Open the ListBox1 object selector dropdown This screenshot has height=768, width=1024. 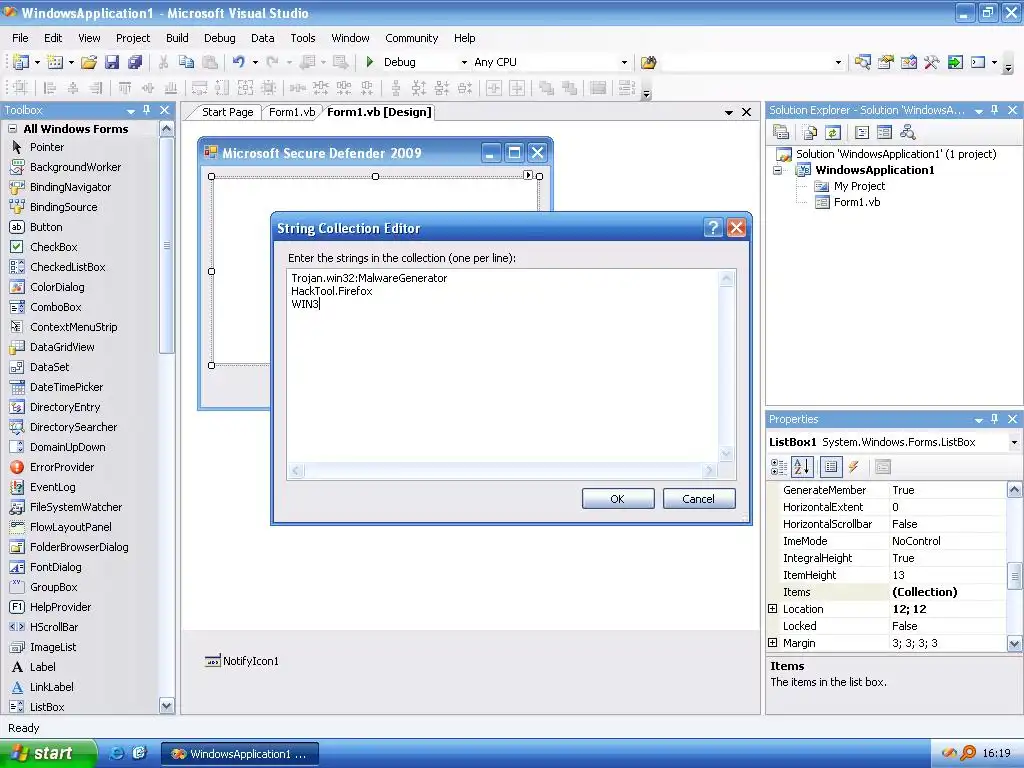click(x=1014, y=442)
